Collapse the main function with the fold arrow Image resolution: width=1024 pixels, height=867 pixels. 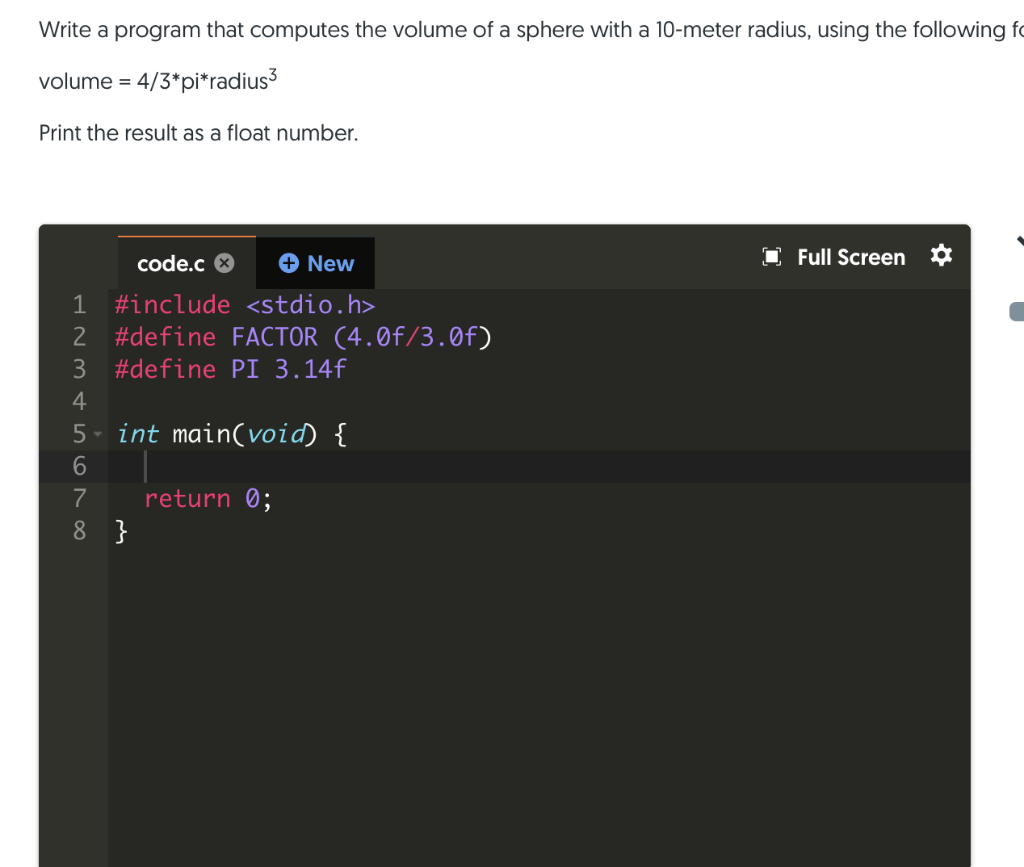pos(97,435)
